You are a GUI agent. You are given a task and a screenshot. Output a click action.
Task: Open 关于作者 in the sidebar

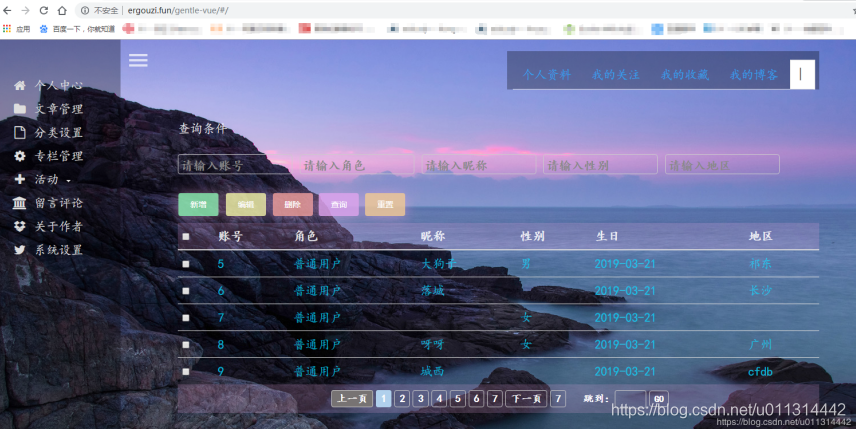59,227
